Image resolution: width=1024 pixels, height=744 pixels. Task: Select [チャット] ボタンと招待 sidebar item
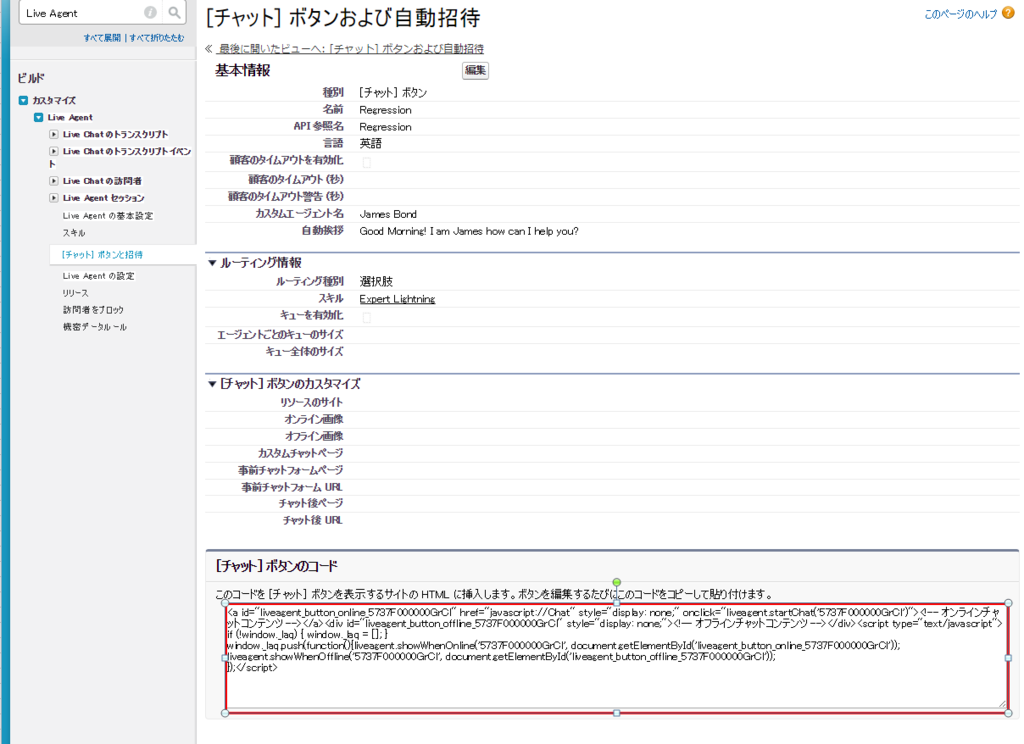(x=102, y=255)
